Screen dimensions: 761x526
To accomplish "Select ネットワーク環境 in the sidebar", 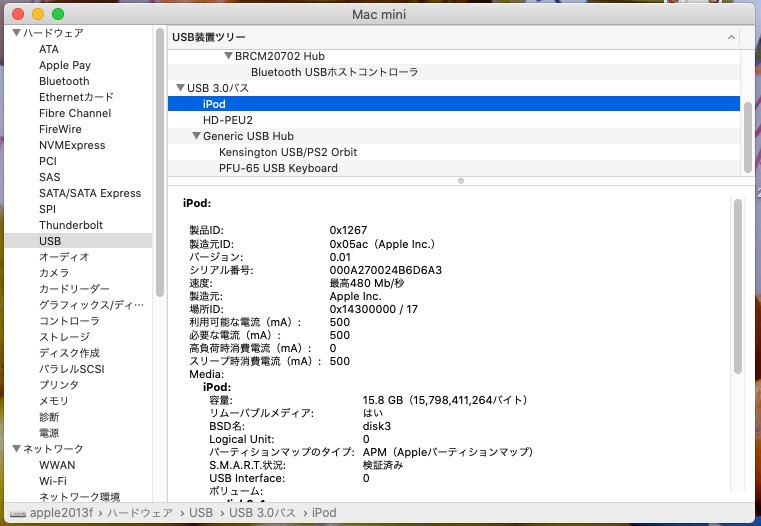I will tap(79, 496).
